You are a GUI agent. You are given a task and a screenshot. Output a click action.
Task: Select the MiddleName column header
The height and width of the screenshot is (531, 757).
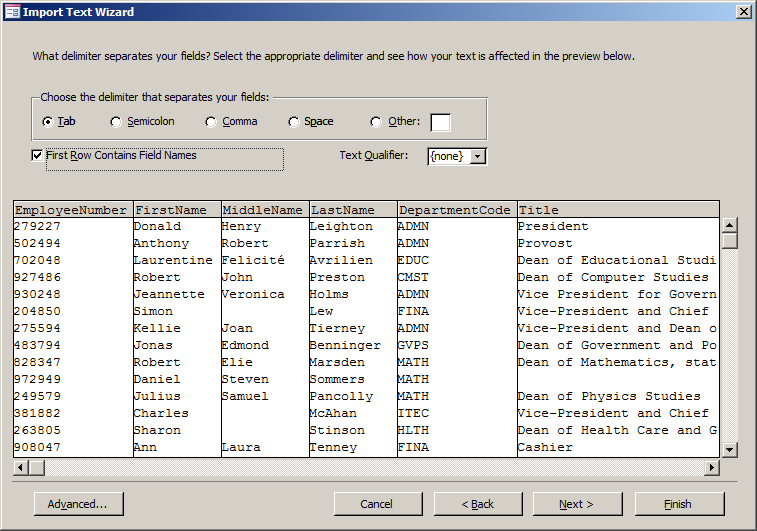pyautogui.click(x=265, y=210)
